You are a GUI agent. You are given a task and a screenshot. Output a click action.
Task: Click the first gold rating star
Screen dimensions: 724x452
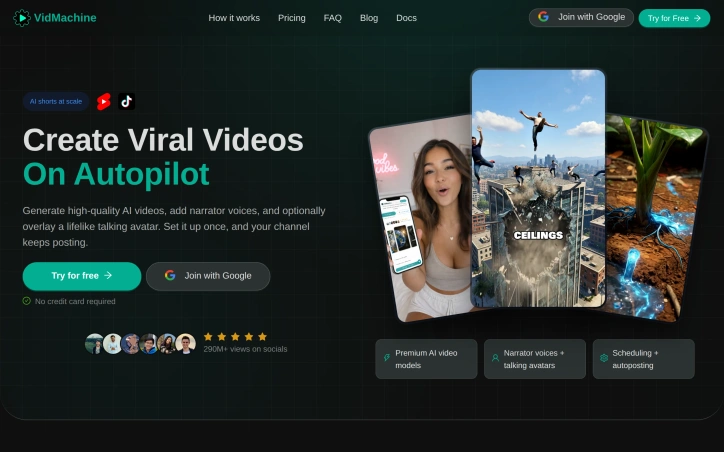(208, 337)
